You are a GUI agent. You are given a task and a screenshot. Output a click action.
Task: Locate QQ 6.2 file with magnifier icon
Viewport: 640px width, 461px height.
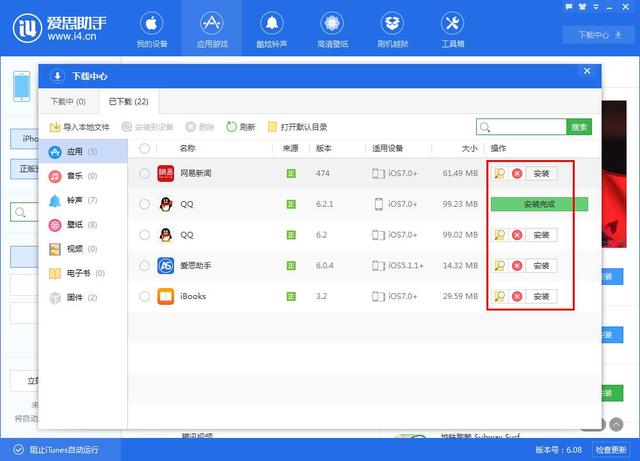(500, 235)
